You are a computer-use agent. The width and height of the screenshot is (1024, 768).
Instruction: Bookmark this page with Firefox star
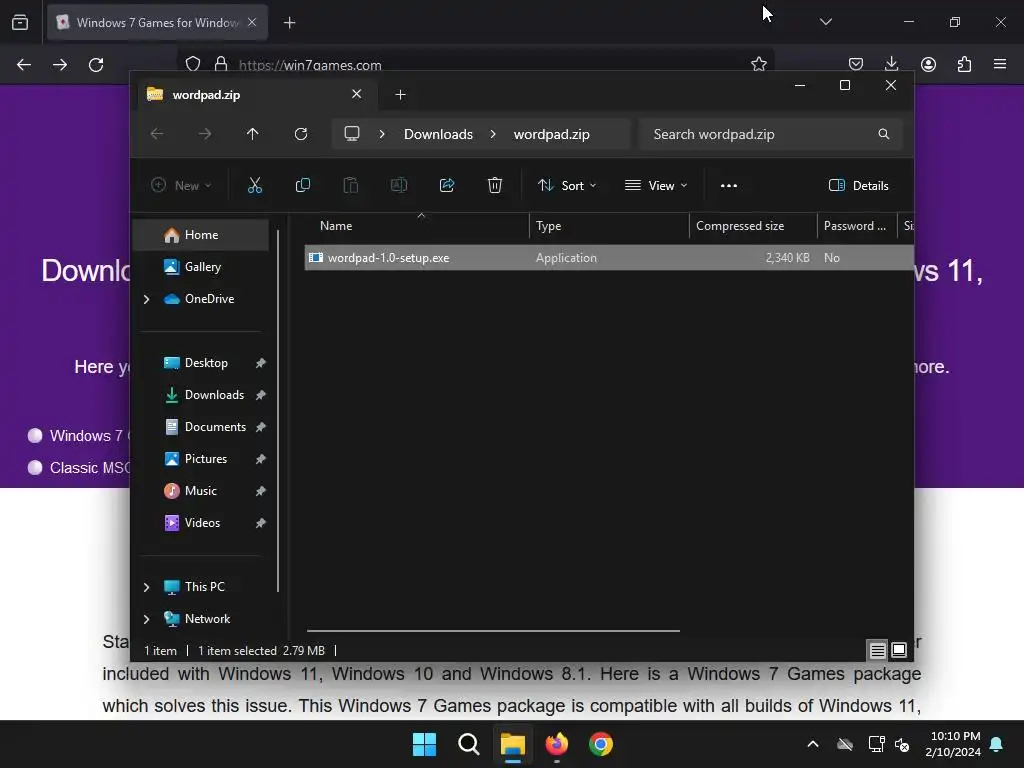coord(758,64)
